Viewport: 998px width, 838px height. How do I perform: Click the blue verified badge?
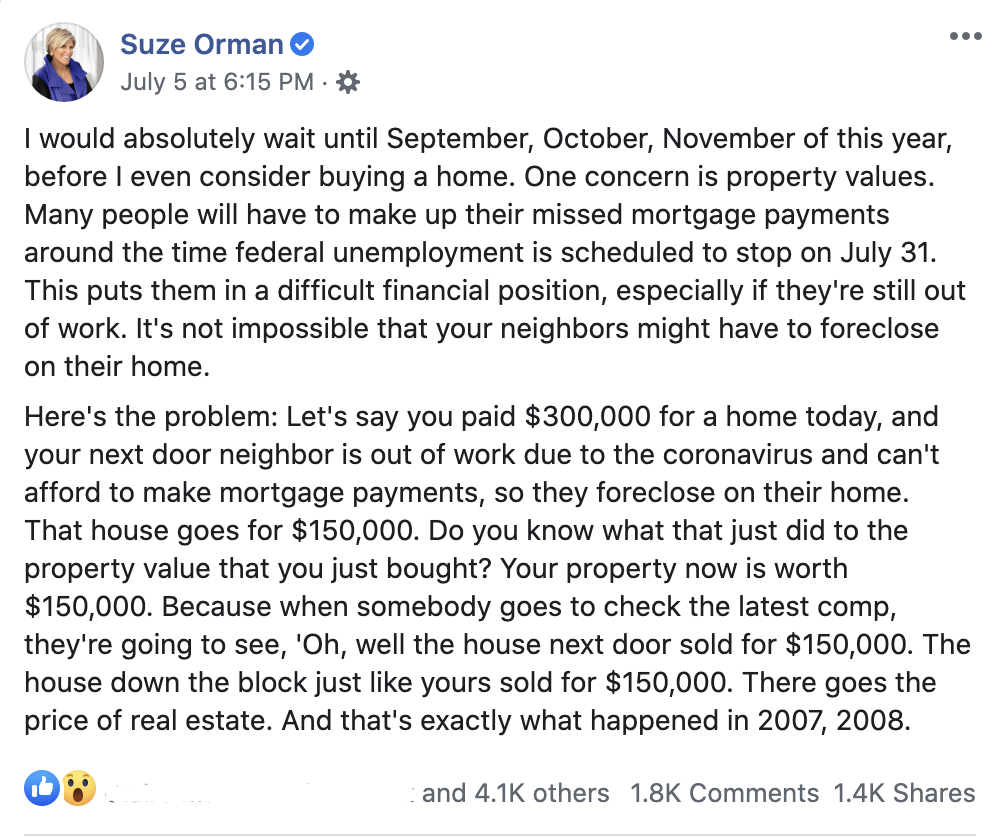coord(302,44)
